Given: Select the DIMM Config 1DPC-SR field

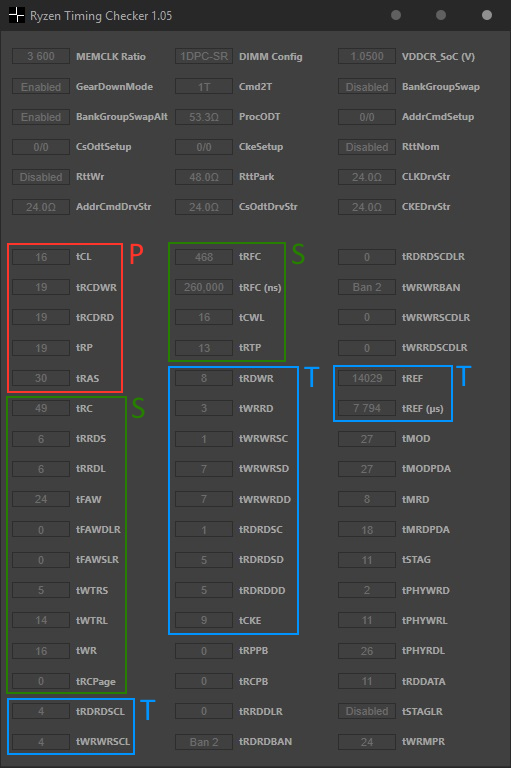Looking at the screenshot, I should click(204, 56).
